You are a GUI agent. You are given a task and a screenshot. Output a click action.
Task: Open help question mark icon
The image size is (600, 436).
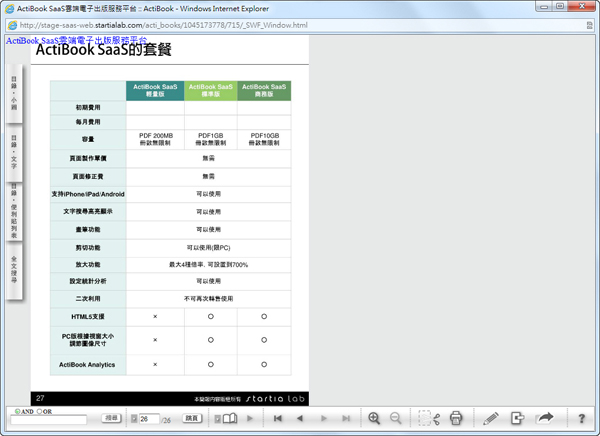582,418
